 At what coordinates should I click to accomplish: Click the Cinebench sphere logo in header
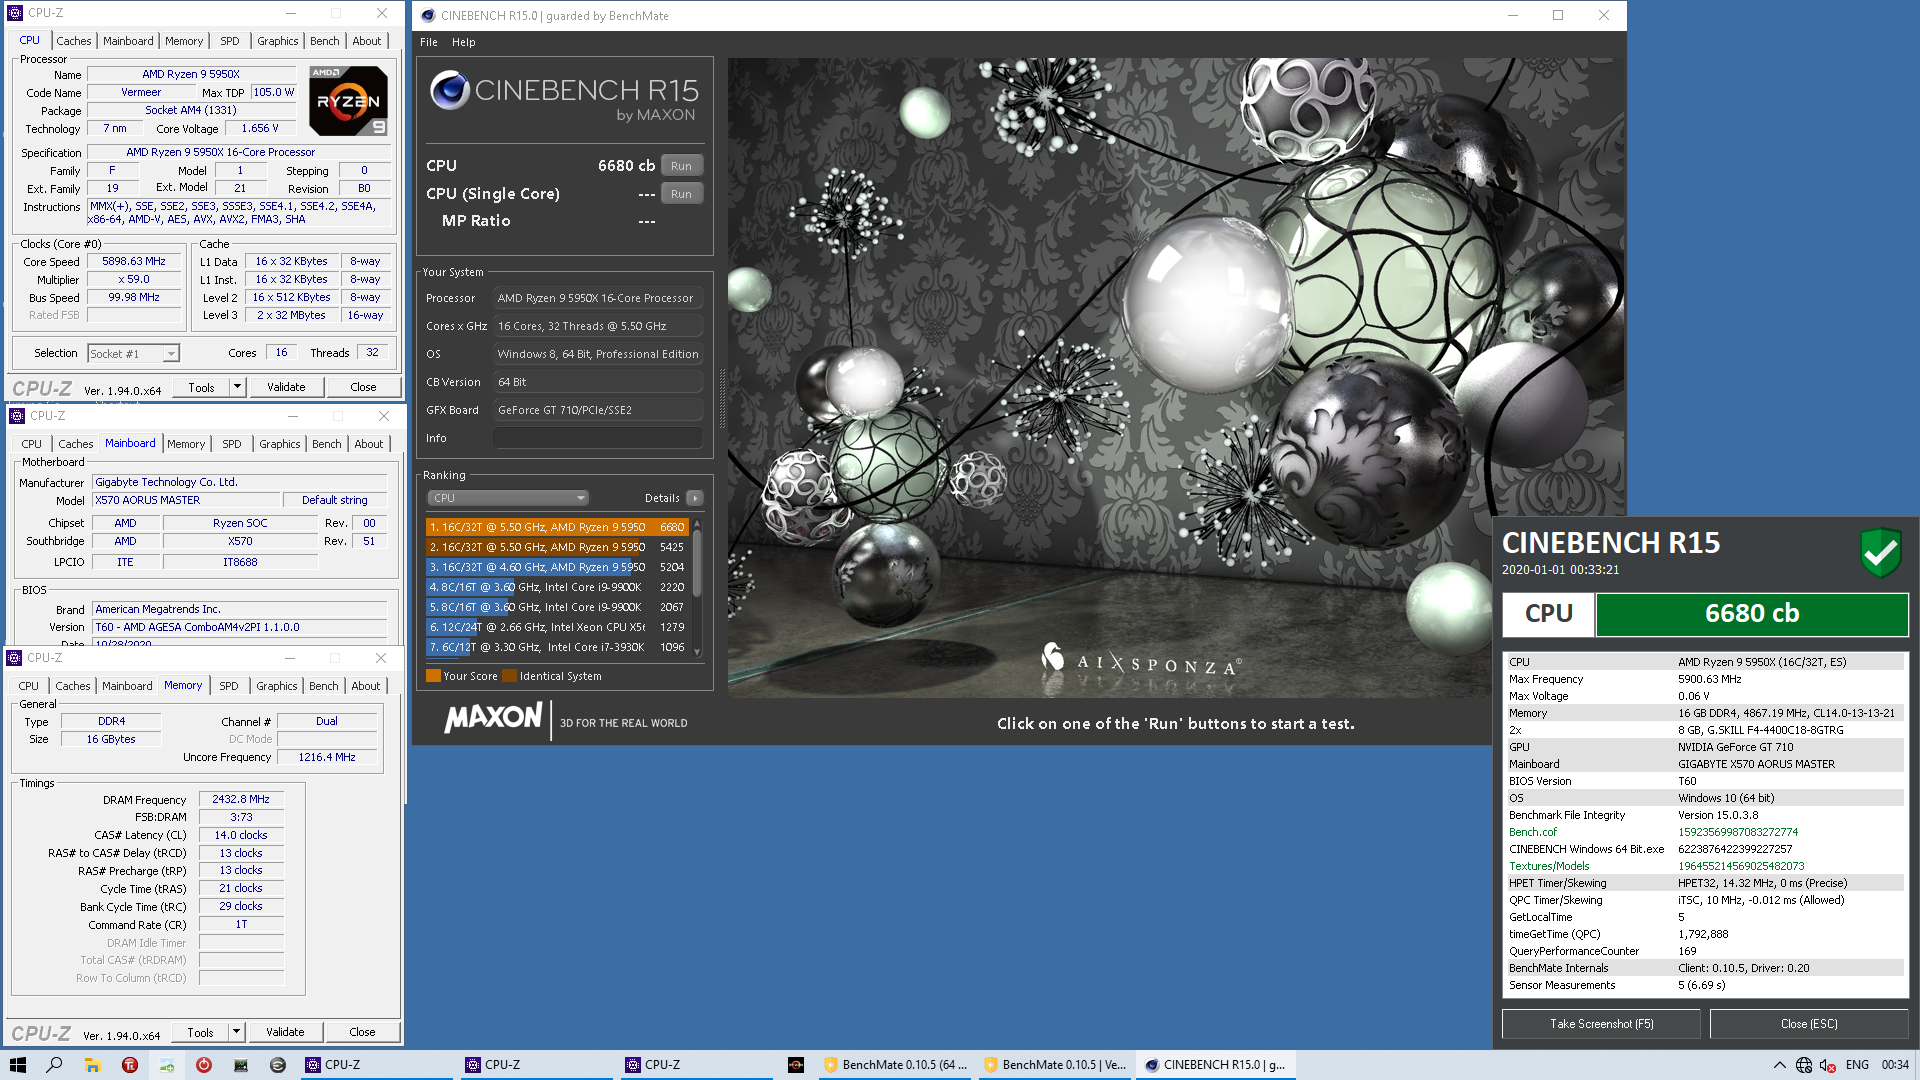pos(449,90)
